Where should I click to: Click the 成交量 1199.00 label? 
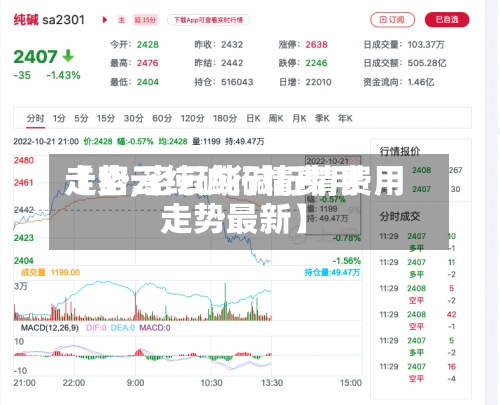pyautogui.click(x=50, y=273)
